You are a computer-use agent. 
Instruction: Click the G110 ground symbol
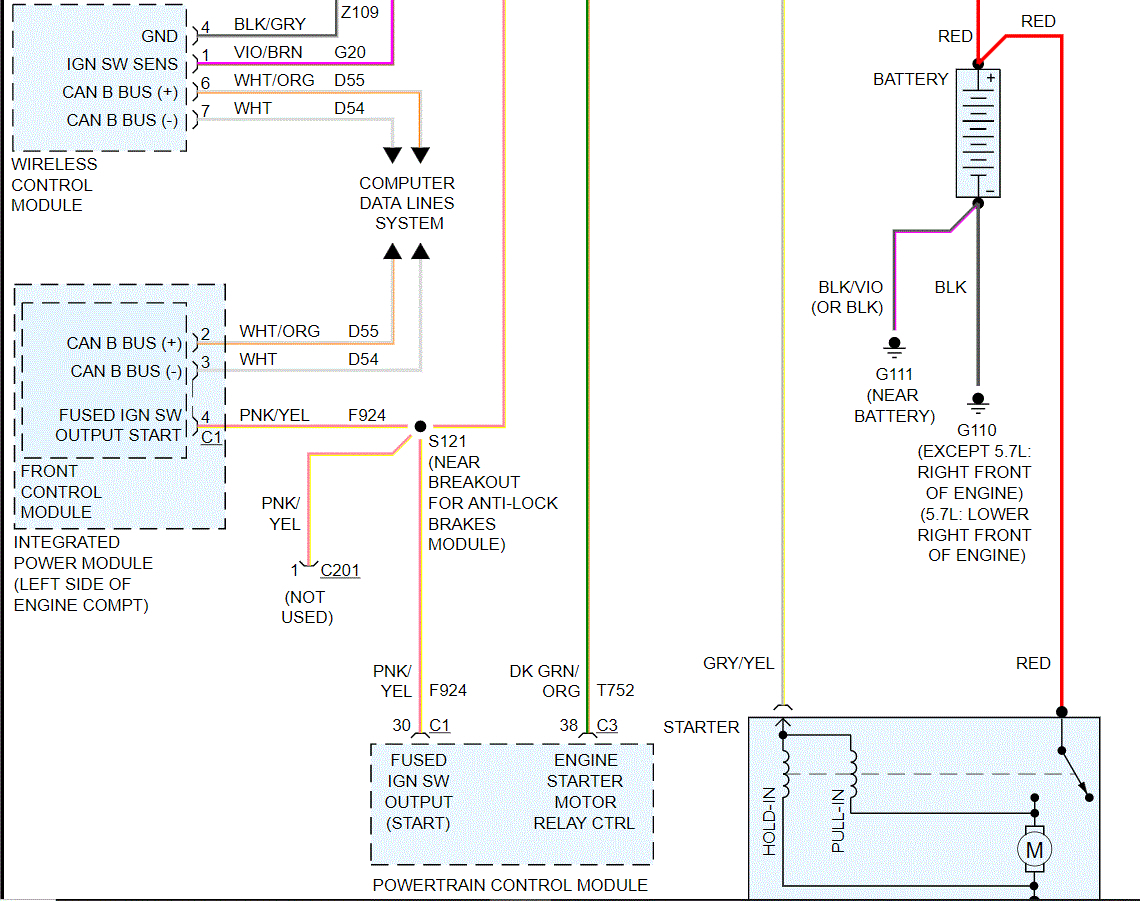pos(978,402)
